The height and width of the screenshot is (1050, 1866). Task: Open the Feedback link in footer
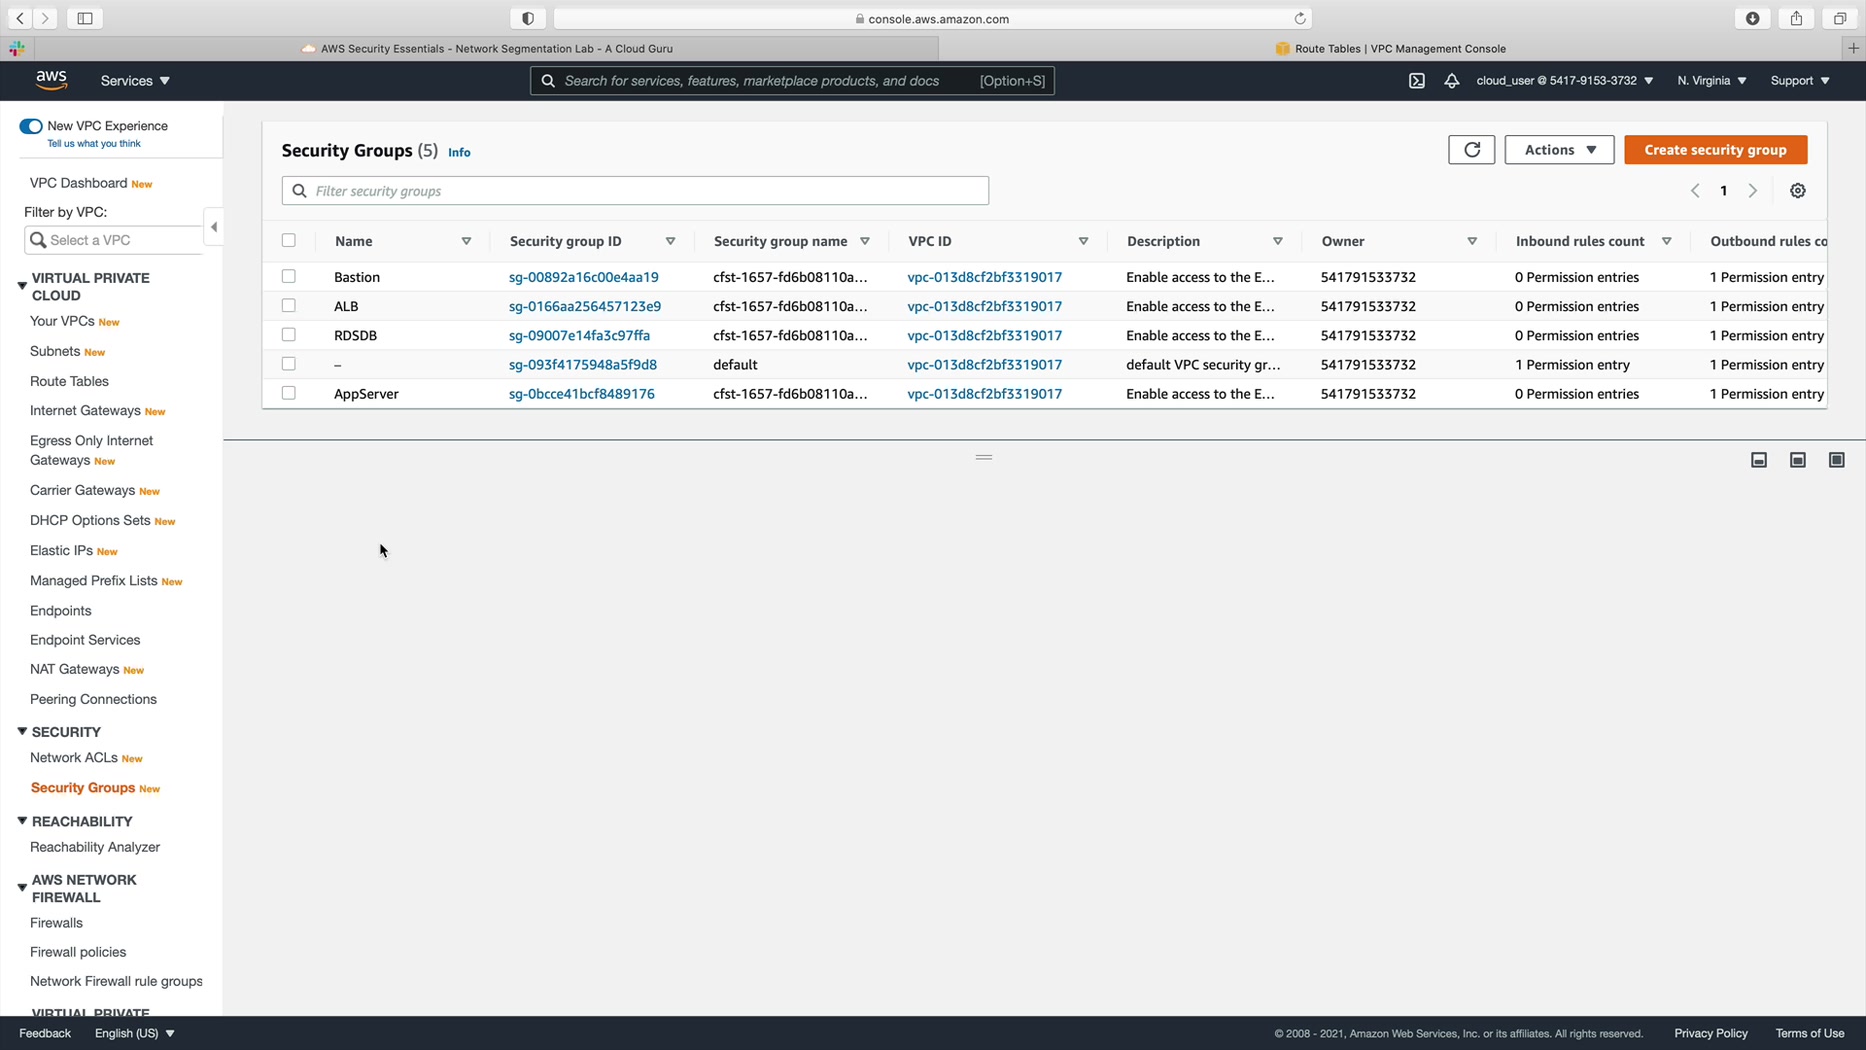pos(45,1033)
